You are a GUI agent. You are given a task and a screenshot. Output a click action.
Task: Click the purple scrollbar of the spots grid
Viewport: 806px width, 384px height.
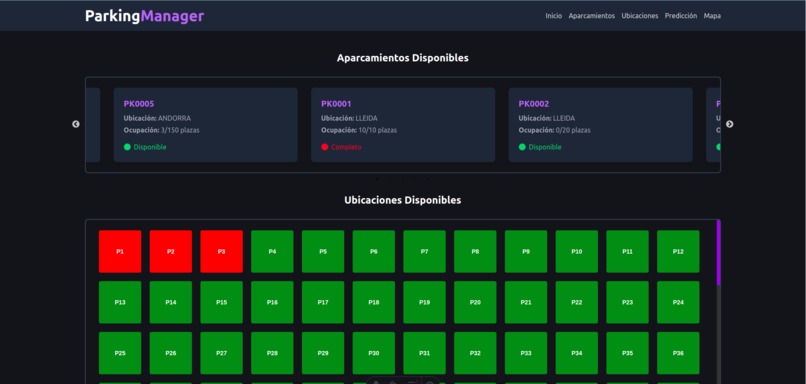tap(719, 252)
